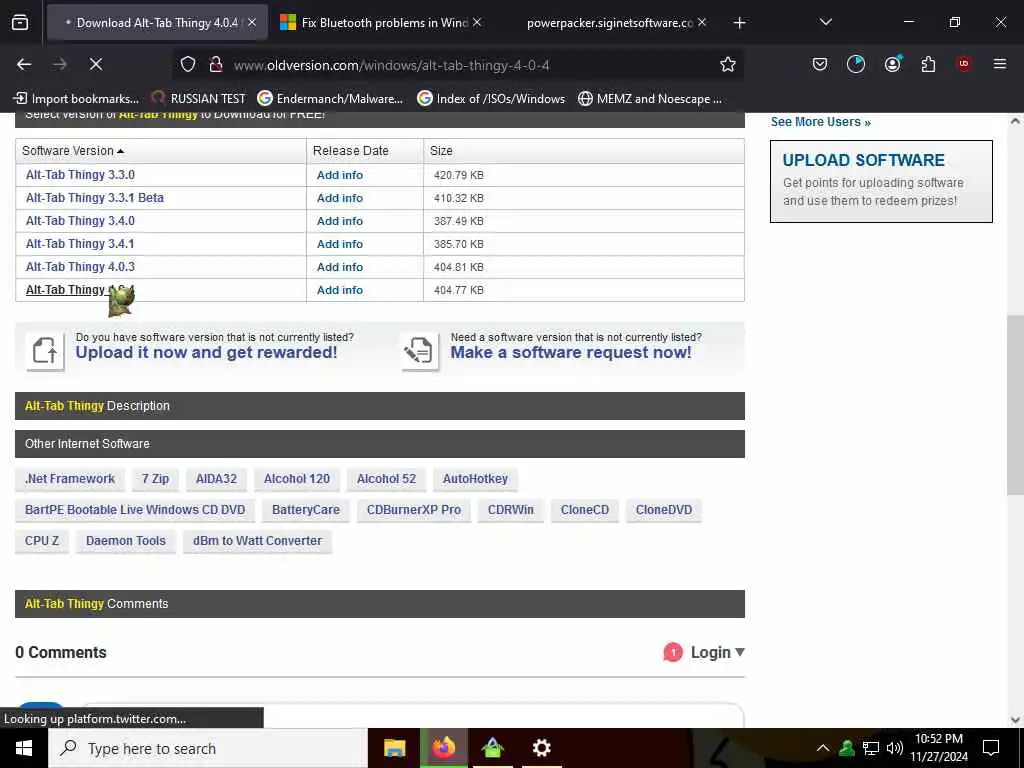Open File Explorer from taskbar
The height and width of the screenshot is (768, 1024).
point(394,748)
